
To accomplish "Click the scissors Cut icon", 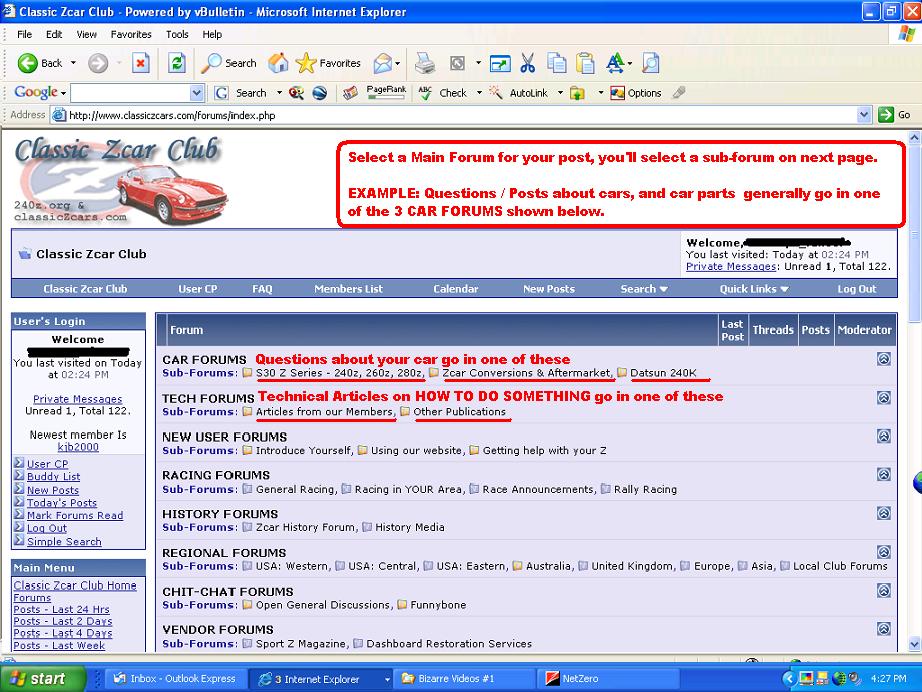I will (527, 63).
